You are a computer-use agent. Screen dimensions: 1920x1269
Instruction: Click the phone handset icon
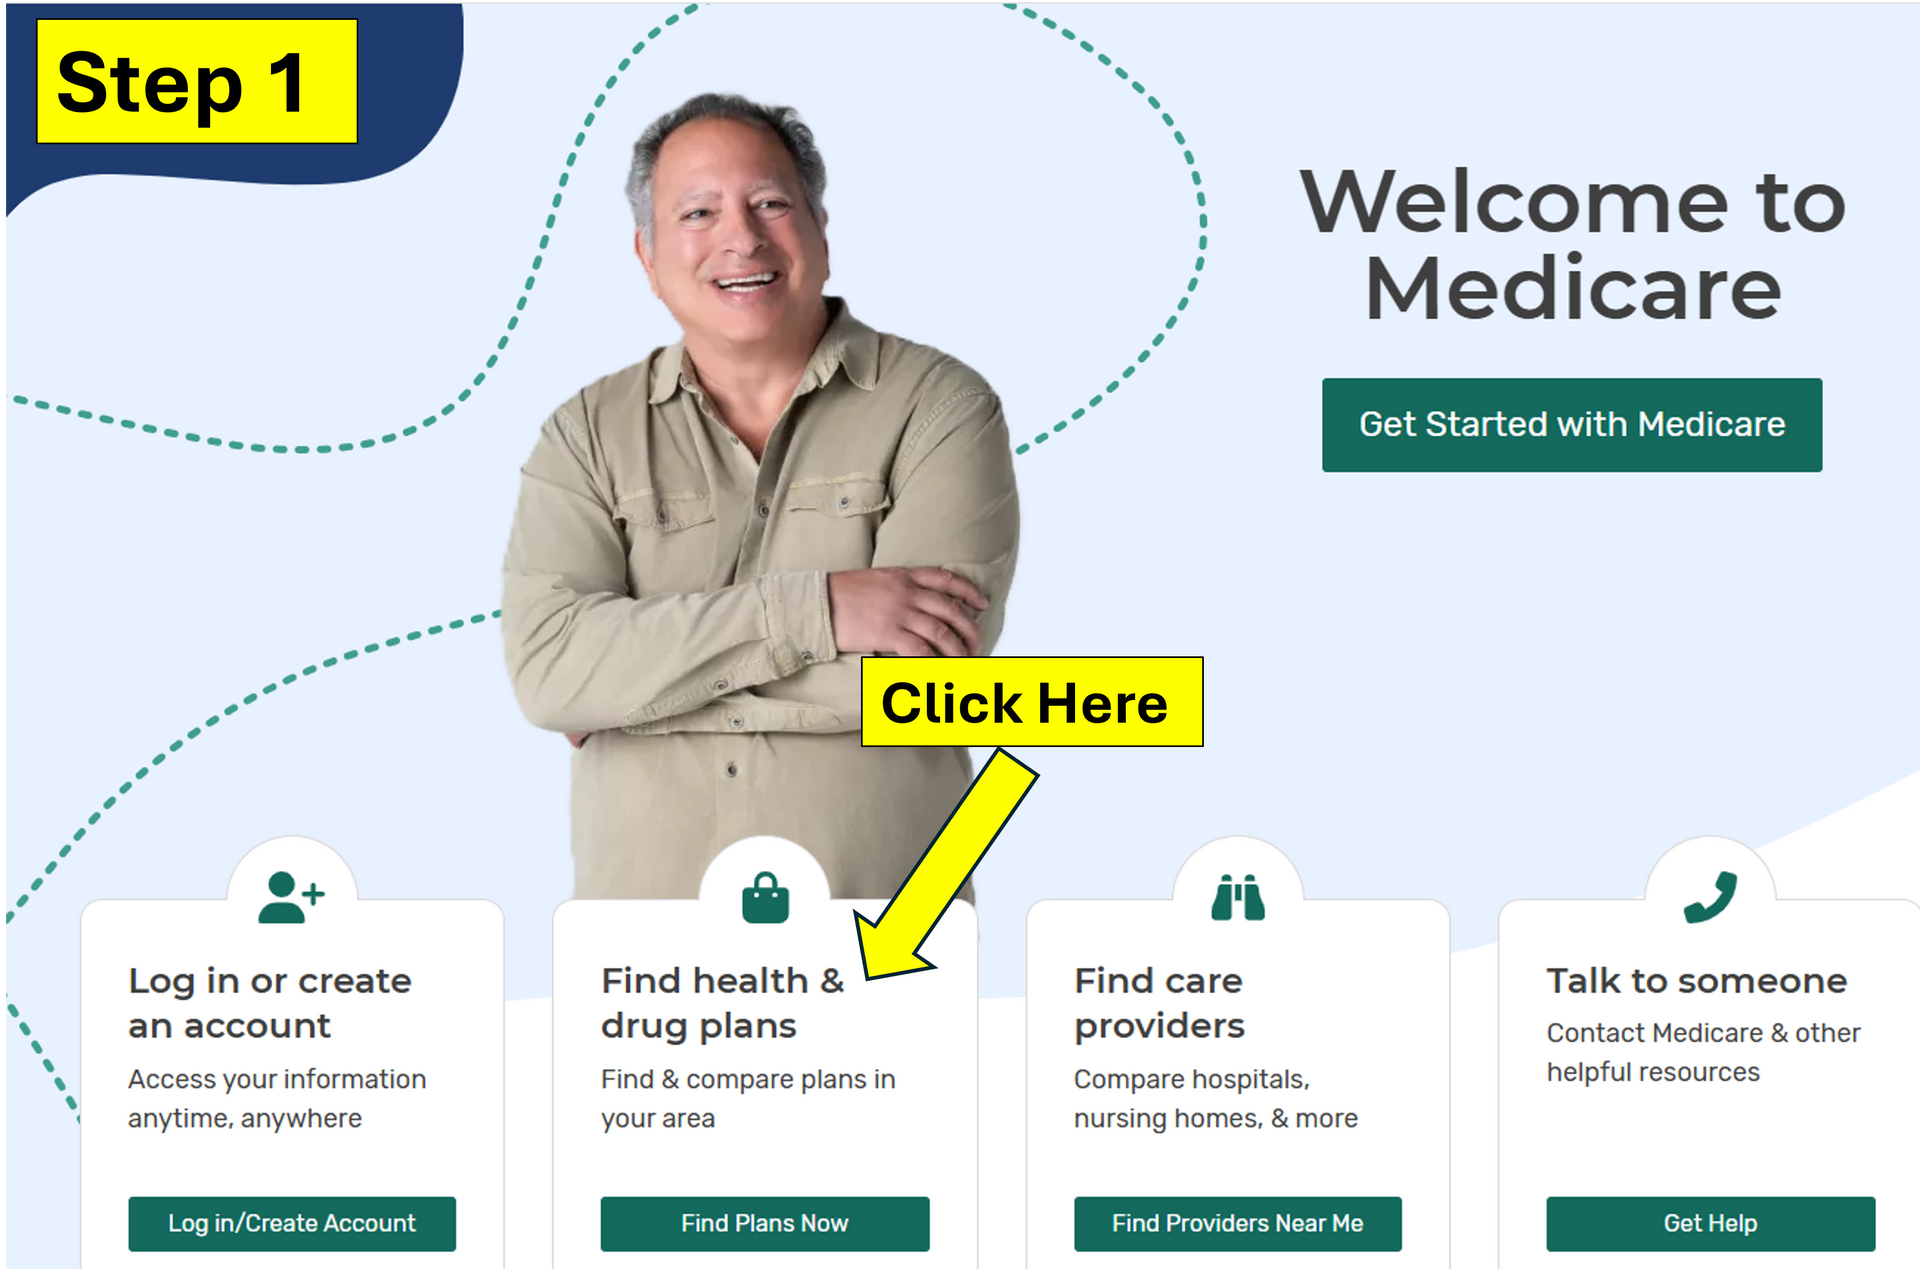[1710, 897]
